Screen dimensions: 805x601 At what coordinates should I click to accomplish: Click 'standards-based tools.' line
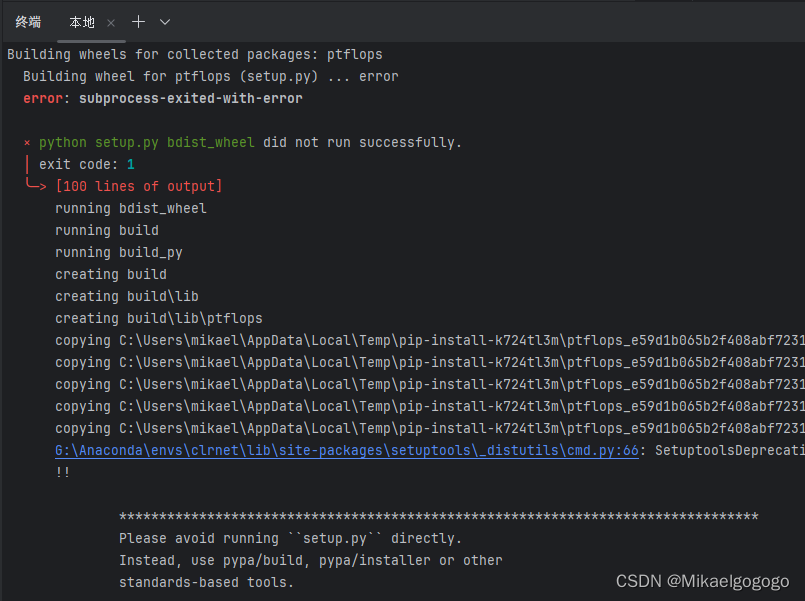pos(206,583)
